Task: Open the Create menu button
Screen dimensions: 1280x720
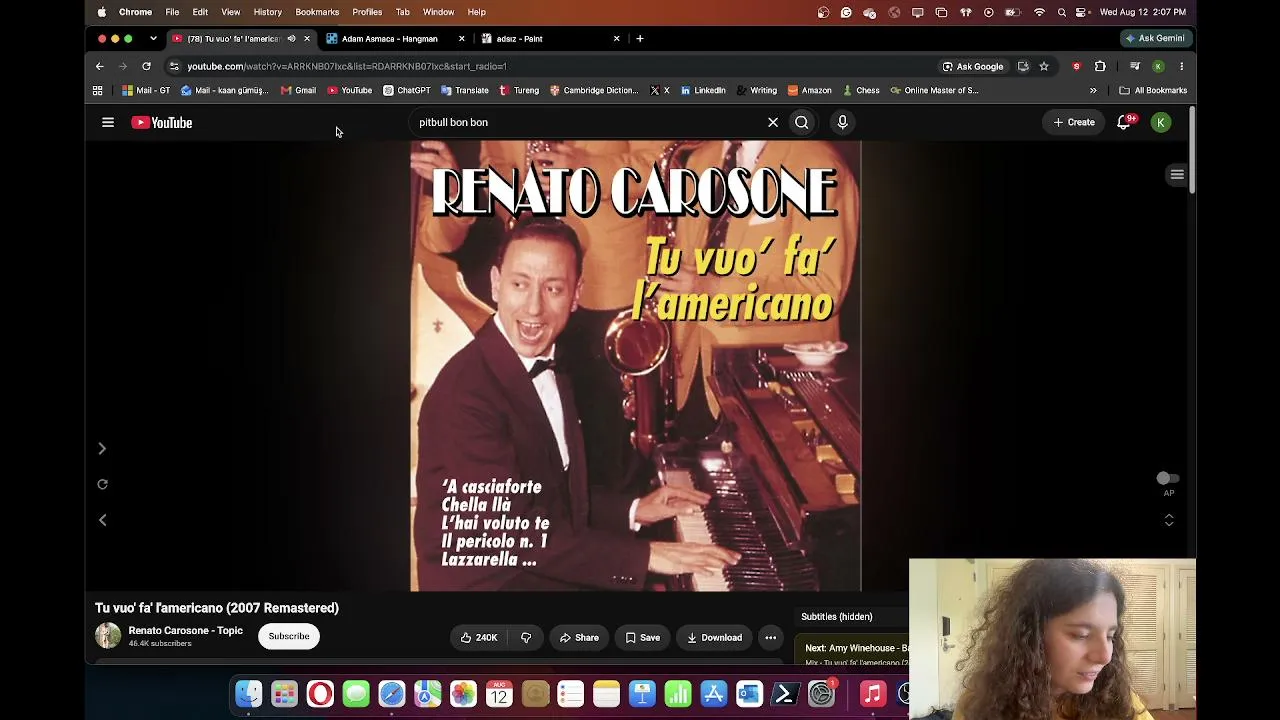Action: pyautogui.click(x=1074, y=122)
